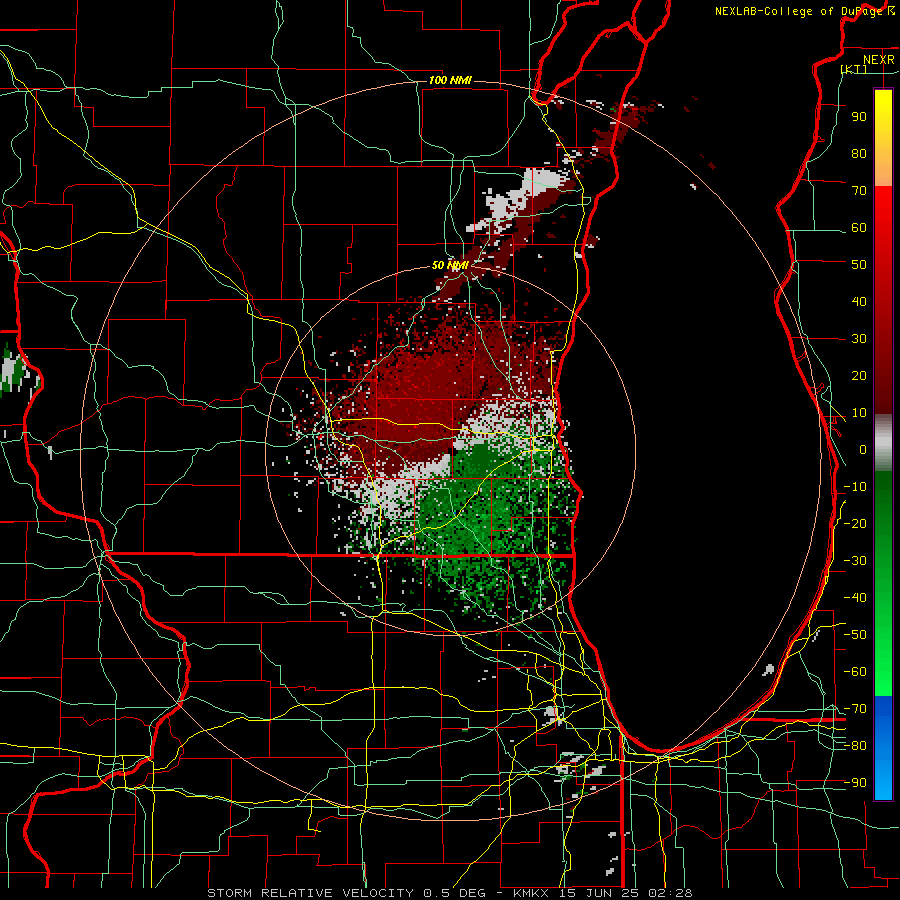Click the positive 10 knot scale label
Screen dimensions: 900x900
click(x=859, y=413)
